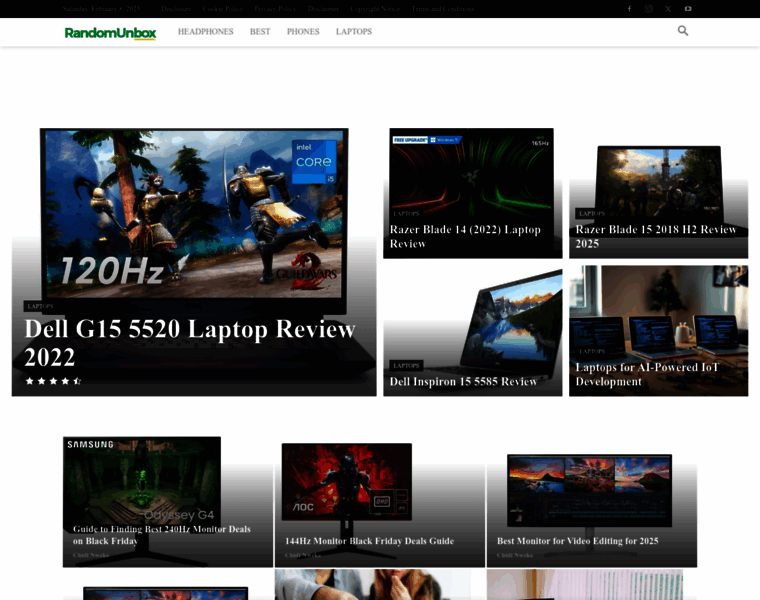Click Laptops tag on Dell Inspiron card
760x600 pixels.
406,365
